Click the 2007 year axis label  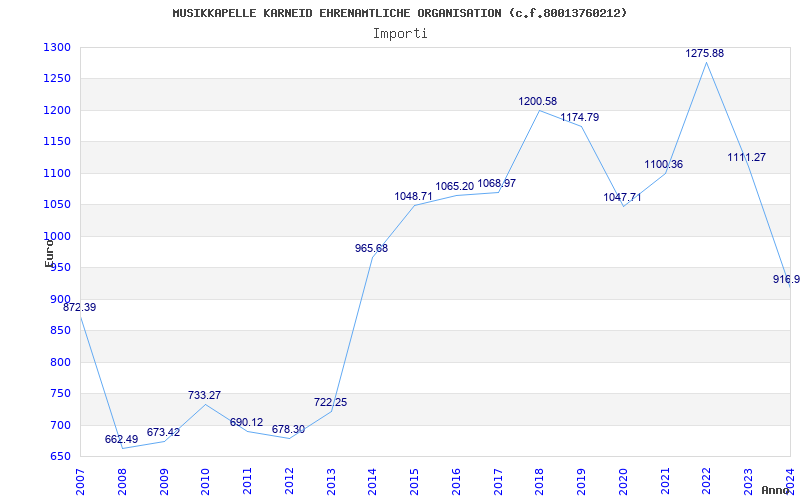(x=80, y=483)
